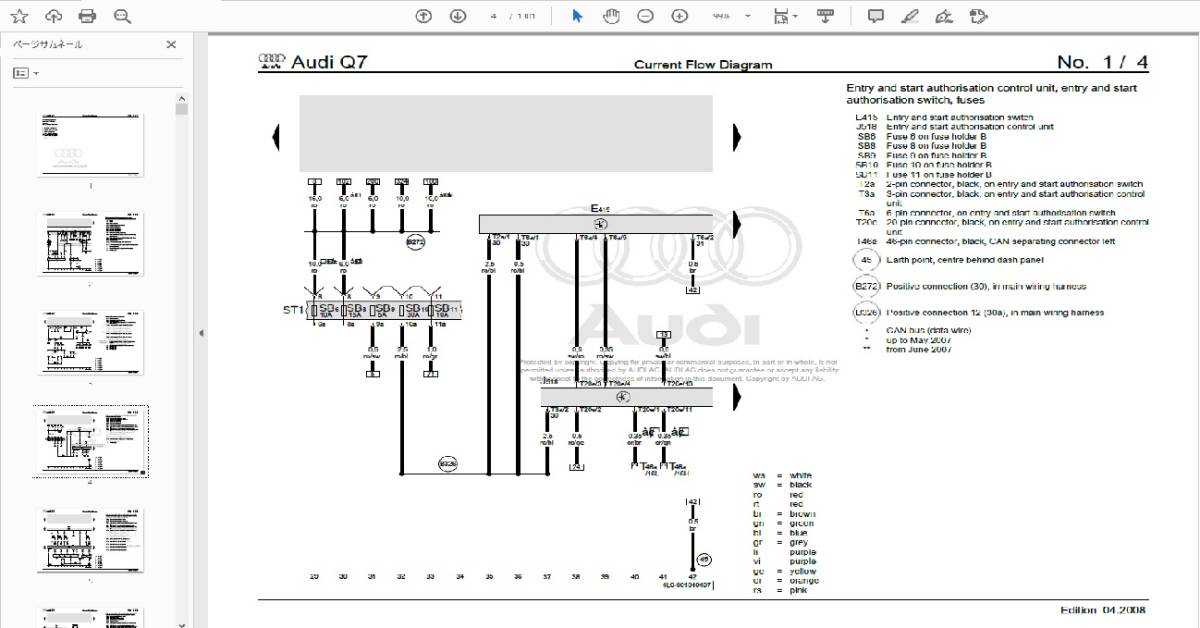1200x628 pixels.
Task: Click the 'Edition 04.2008' footer text
Action: tap(1103, 610)
